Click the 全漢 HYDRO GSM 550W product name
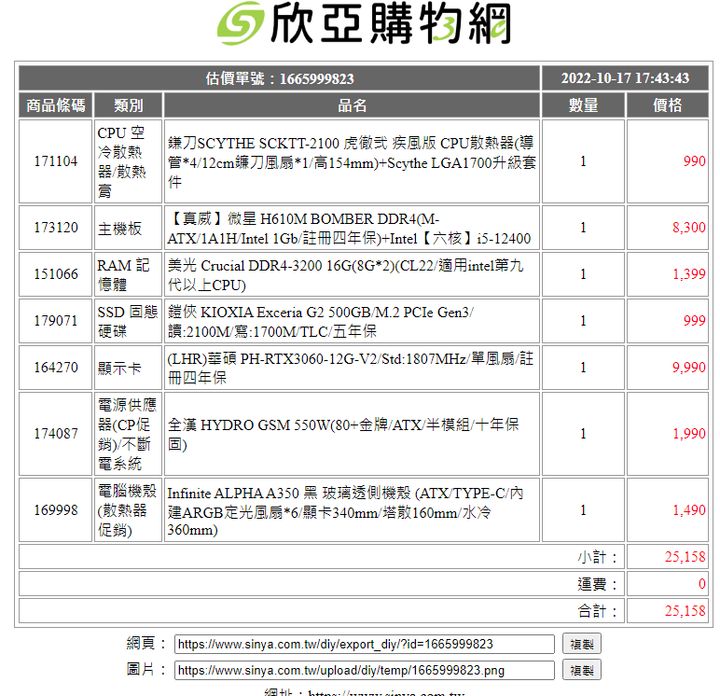This screenshot has width=720, height=696. point(343,434)
